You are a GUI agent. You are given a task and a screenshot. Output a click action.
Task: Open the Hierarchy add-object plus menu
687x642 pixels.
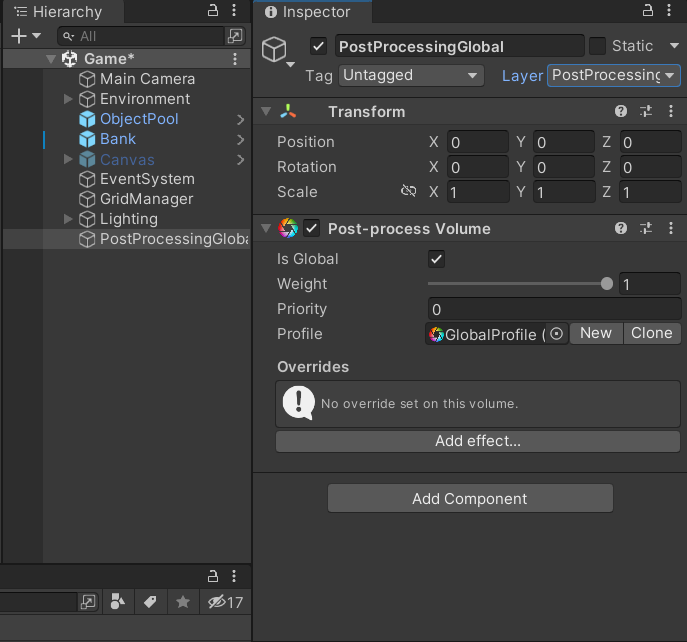coord(25,36)
